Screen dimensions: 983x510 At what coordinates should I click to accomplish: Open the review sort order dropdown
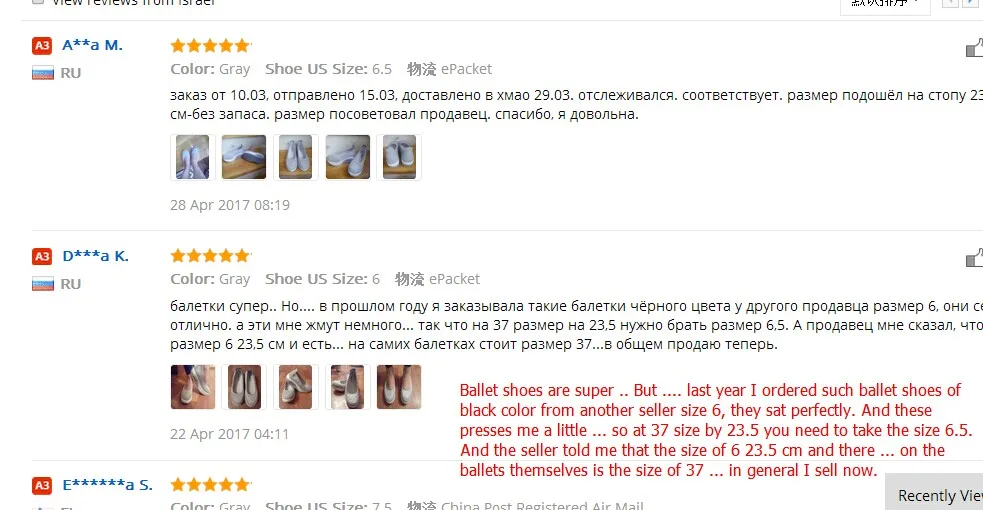[885, 4]
